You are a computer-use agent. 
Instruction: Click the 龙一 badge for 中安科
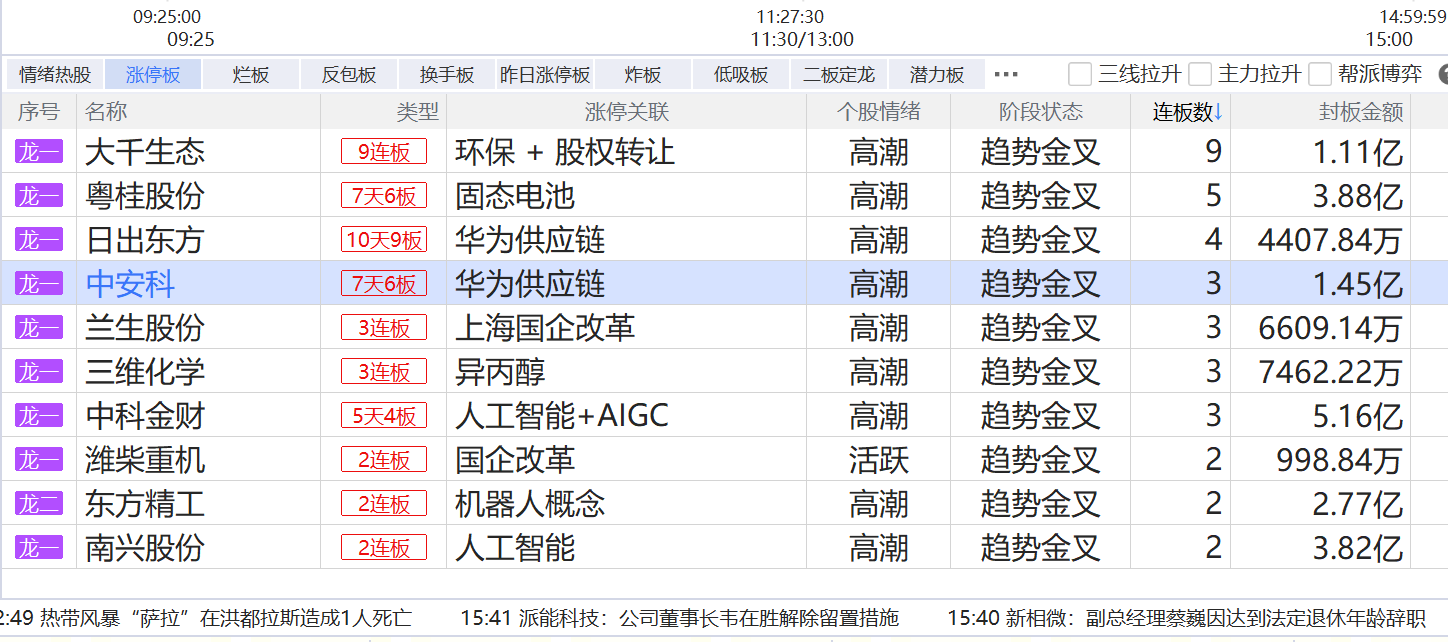coord(39,284)
